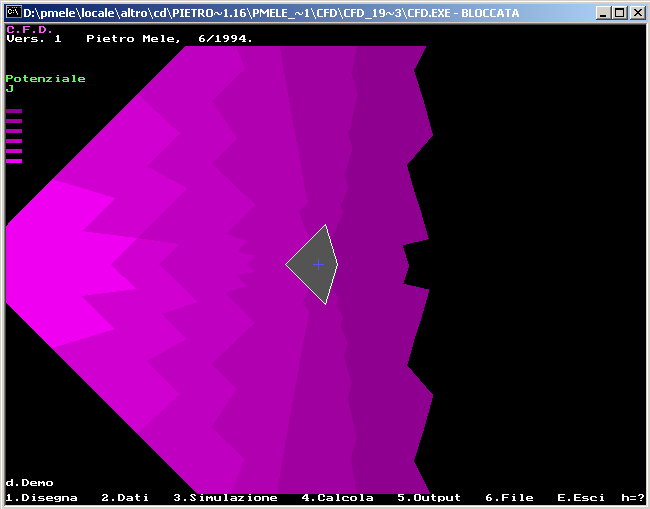Click the green 'J' unit label

(10, 88)
